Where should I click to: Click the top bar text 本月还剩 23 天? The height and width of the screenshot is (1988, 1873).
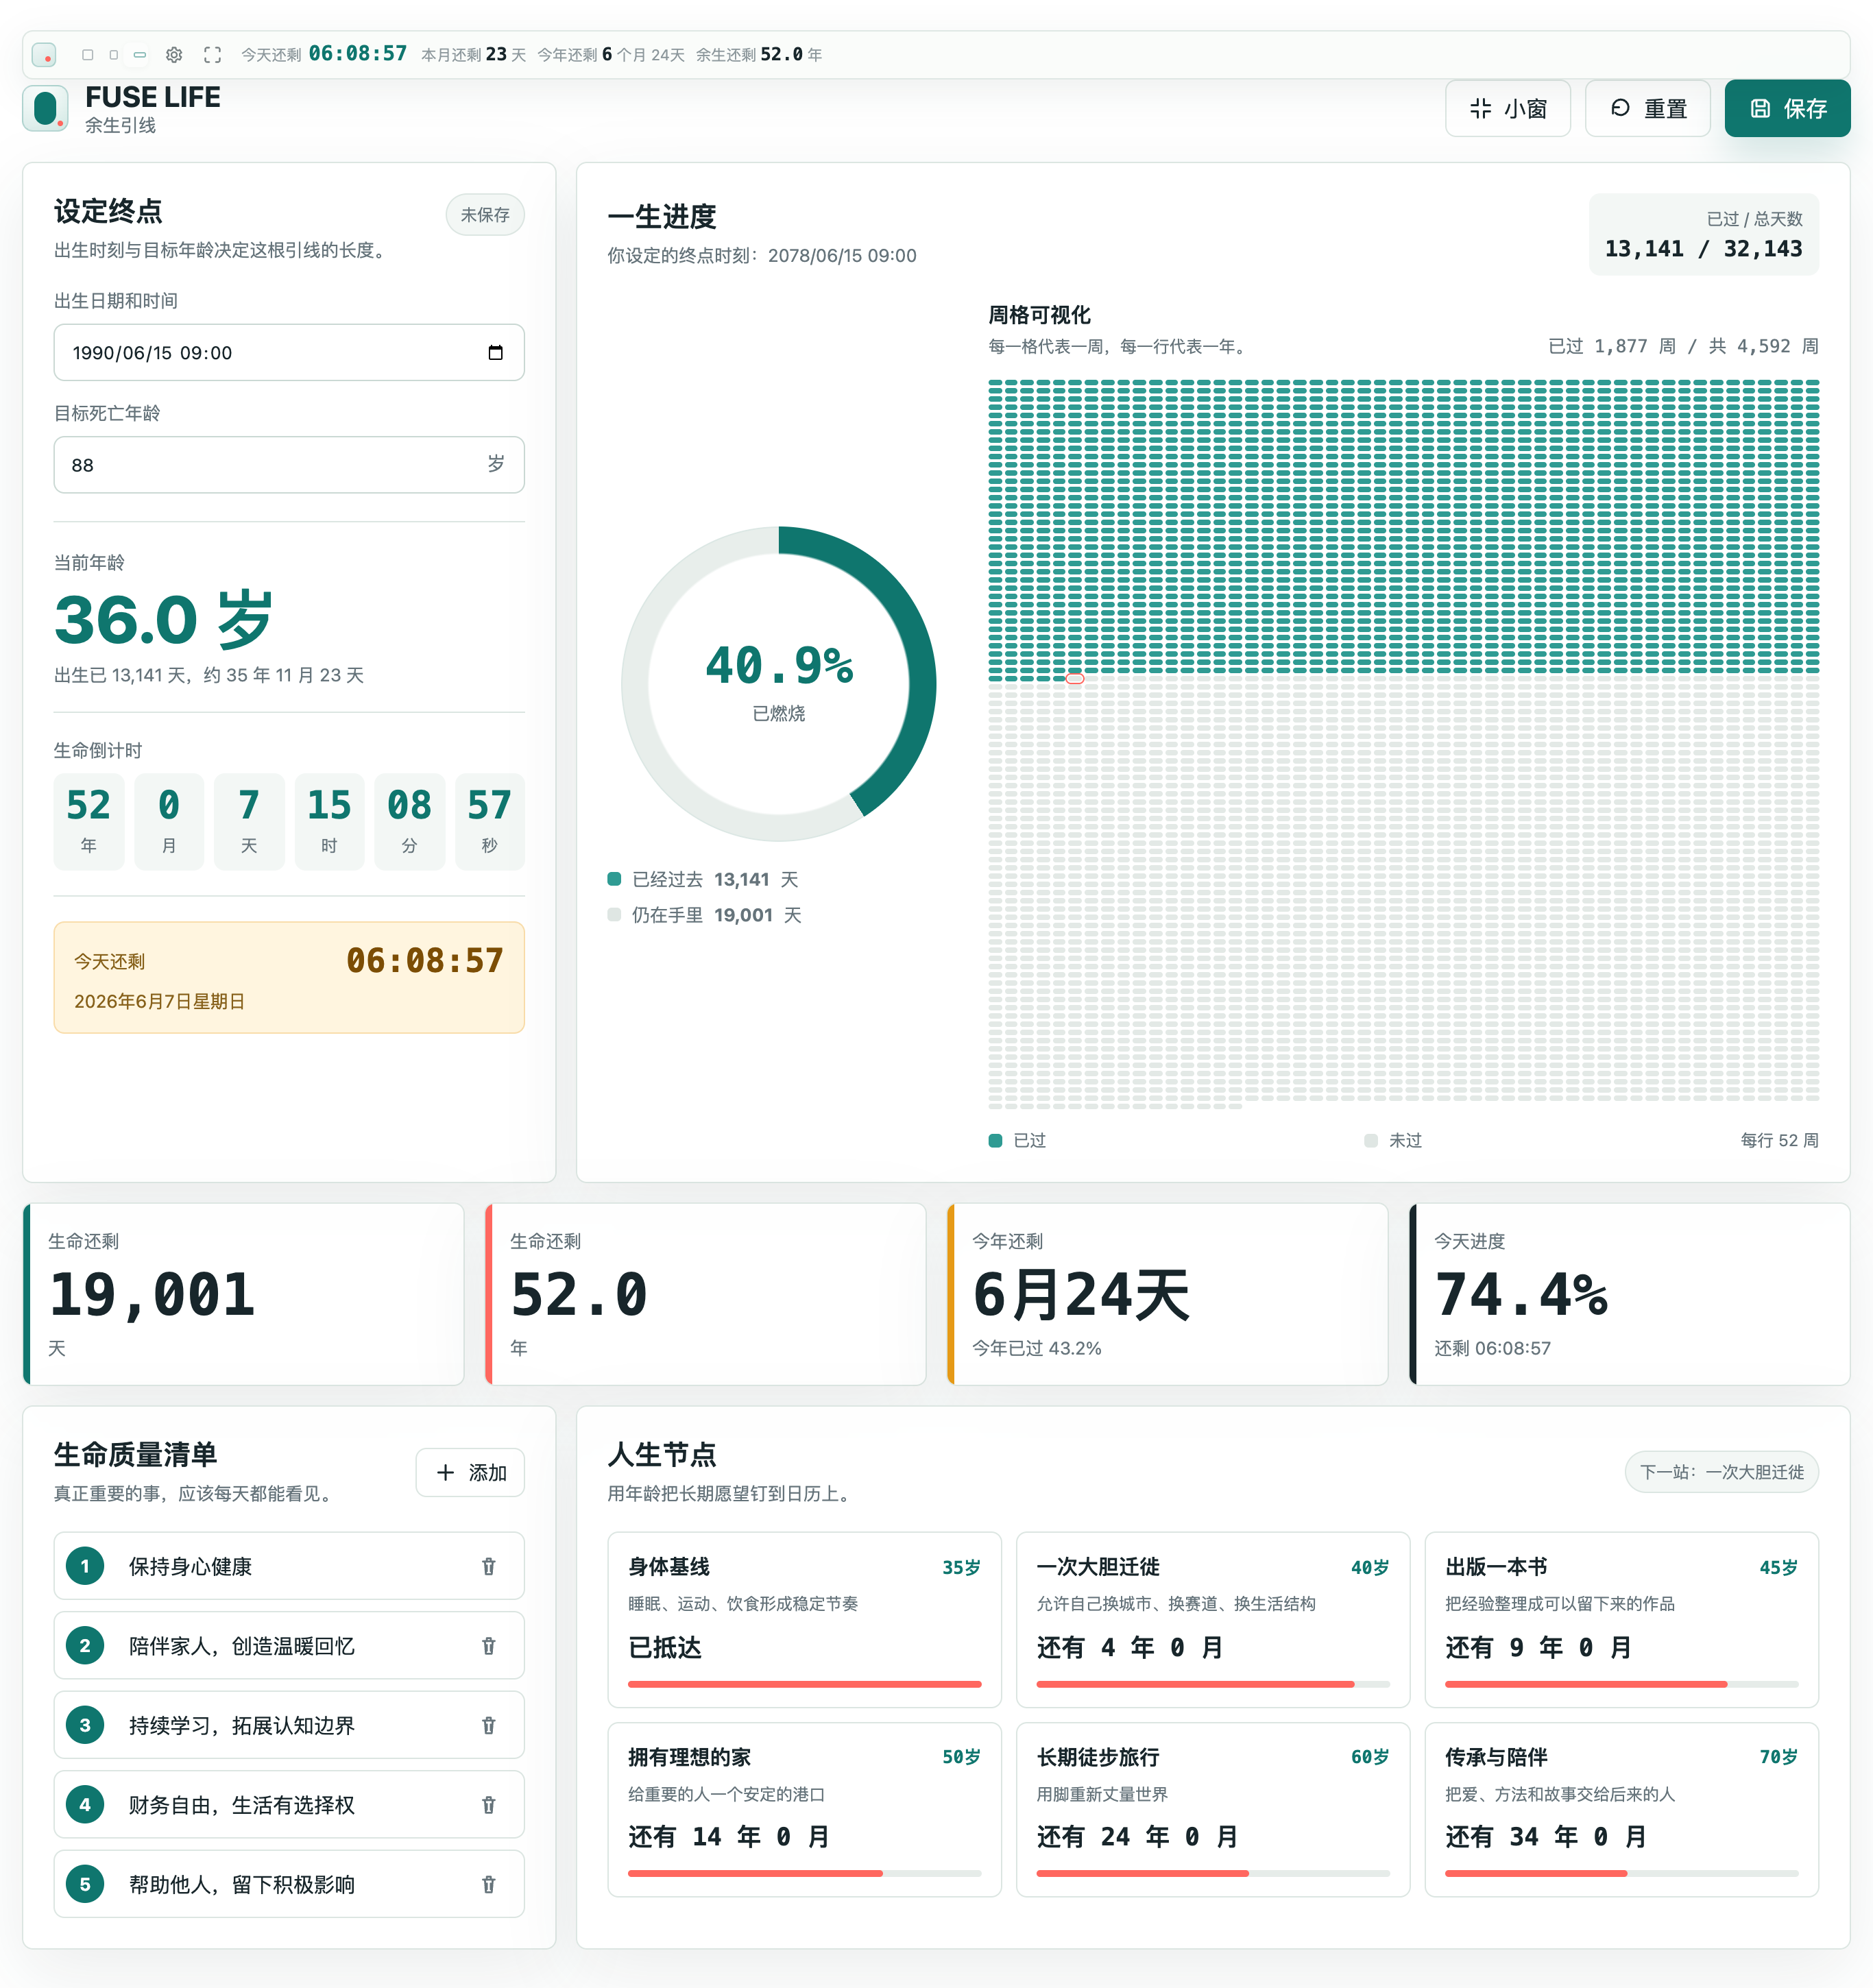coord(473,55)
